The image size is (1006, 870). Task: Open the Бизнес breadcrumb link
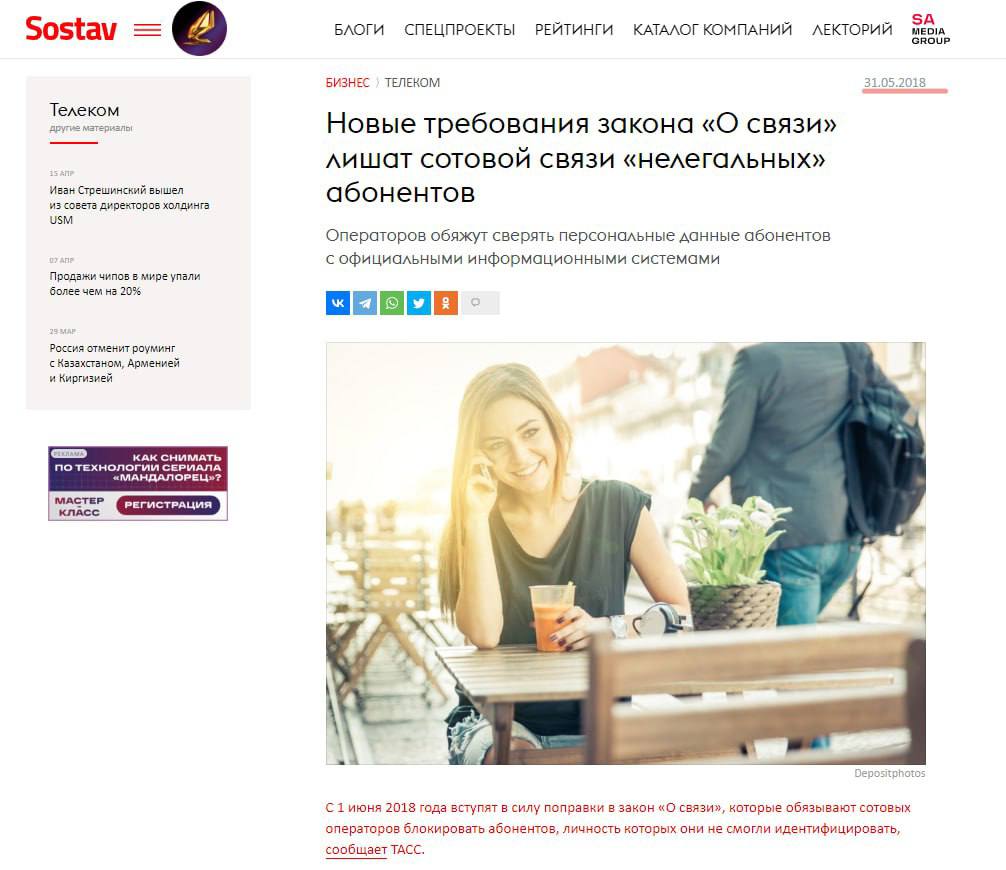coord(347,83)
